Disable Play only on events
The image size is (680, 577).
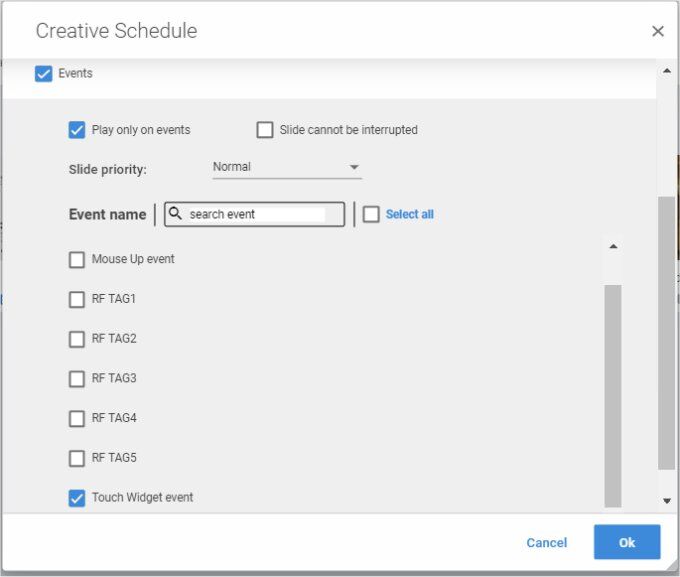point(77,130)
